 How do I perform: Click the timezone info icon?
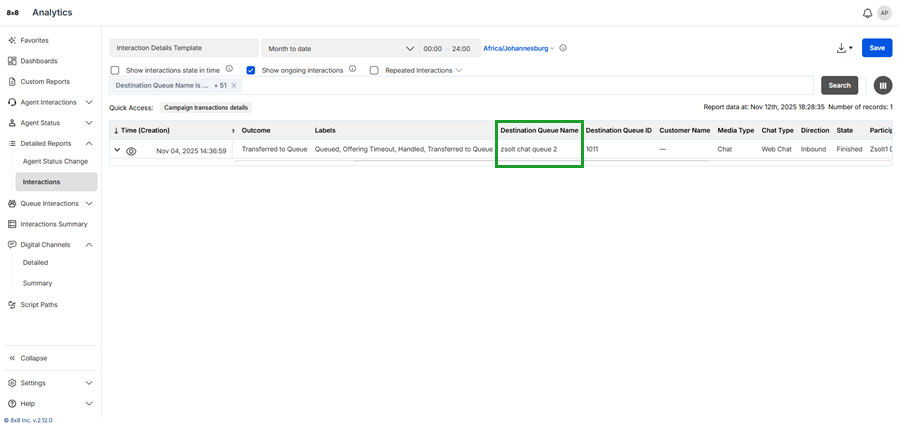coord(563,48)
